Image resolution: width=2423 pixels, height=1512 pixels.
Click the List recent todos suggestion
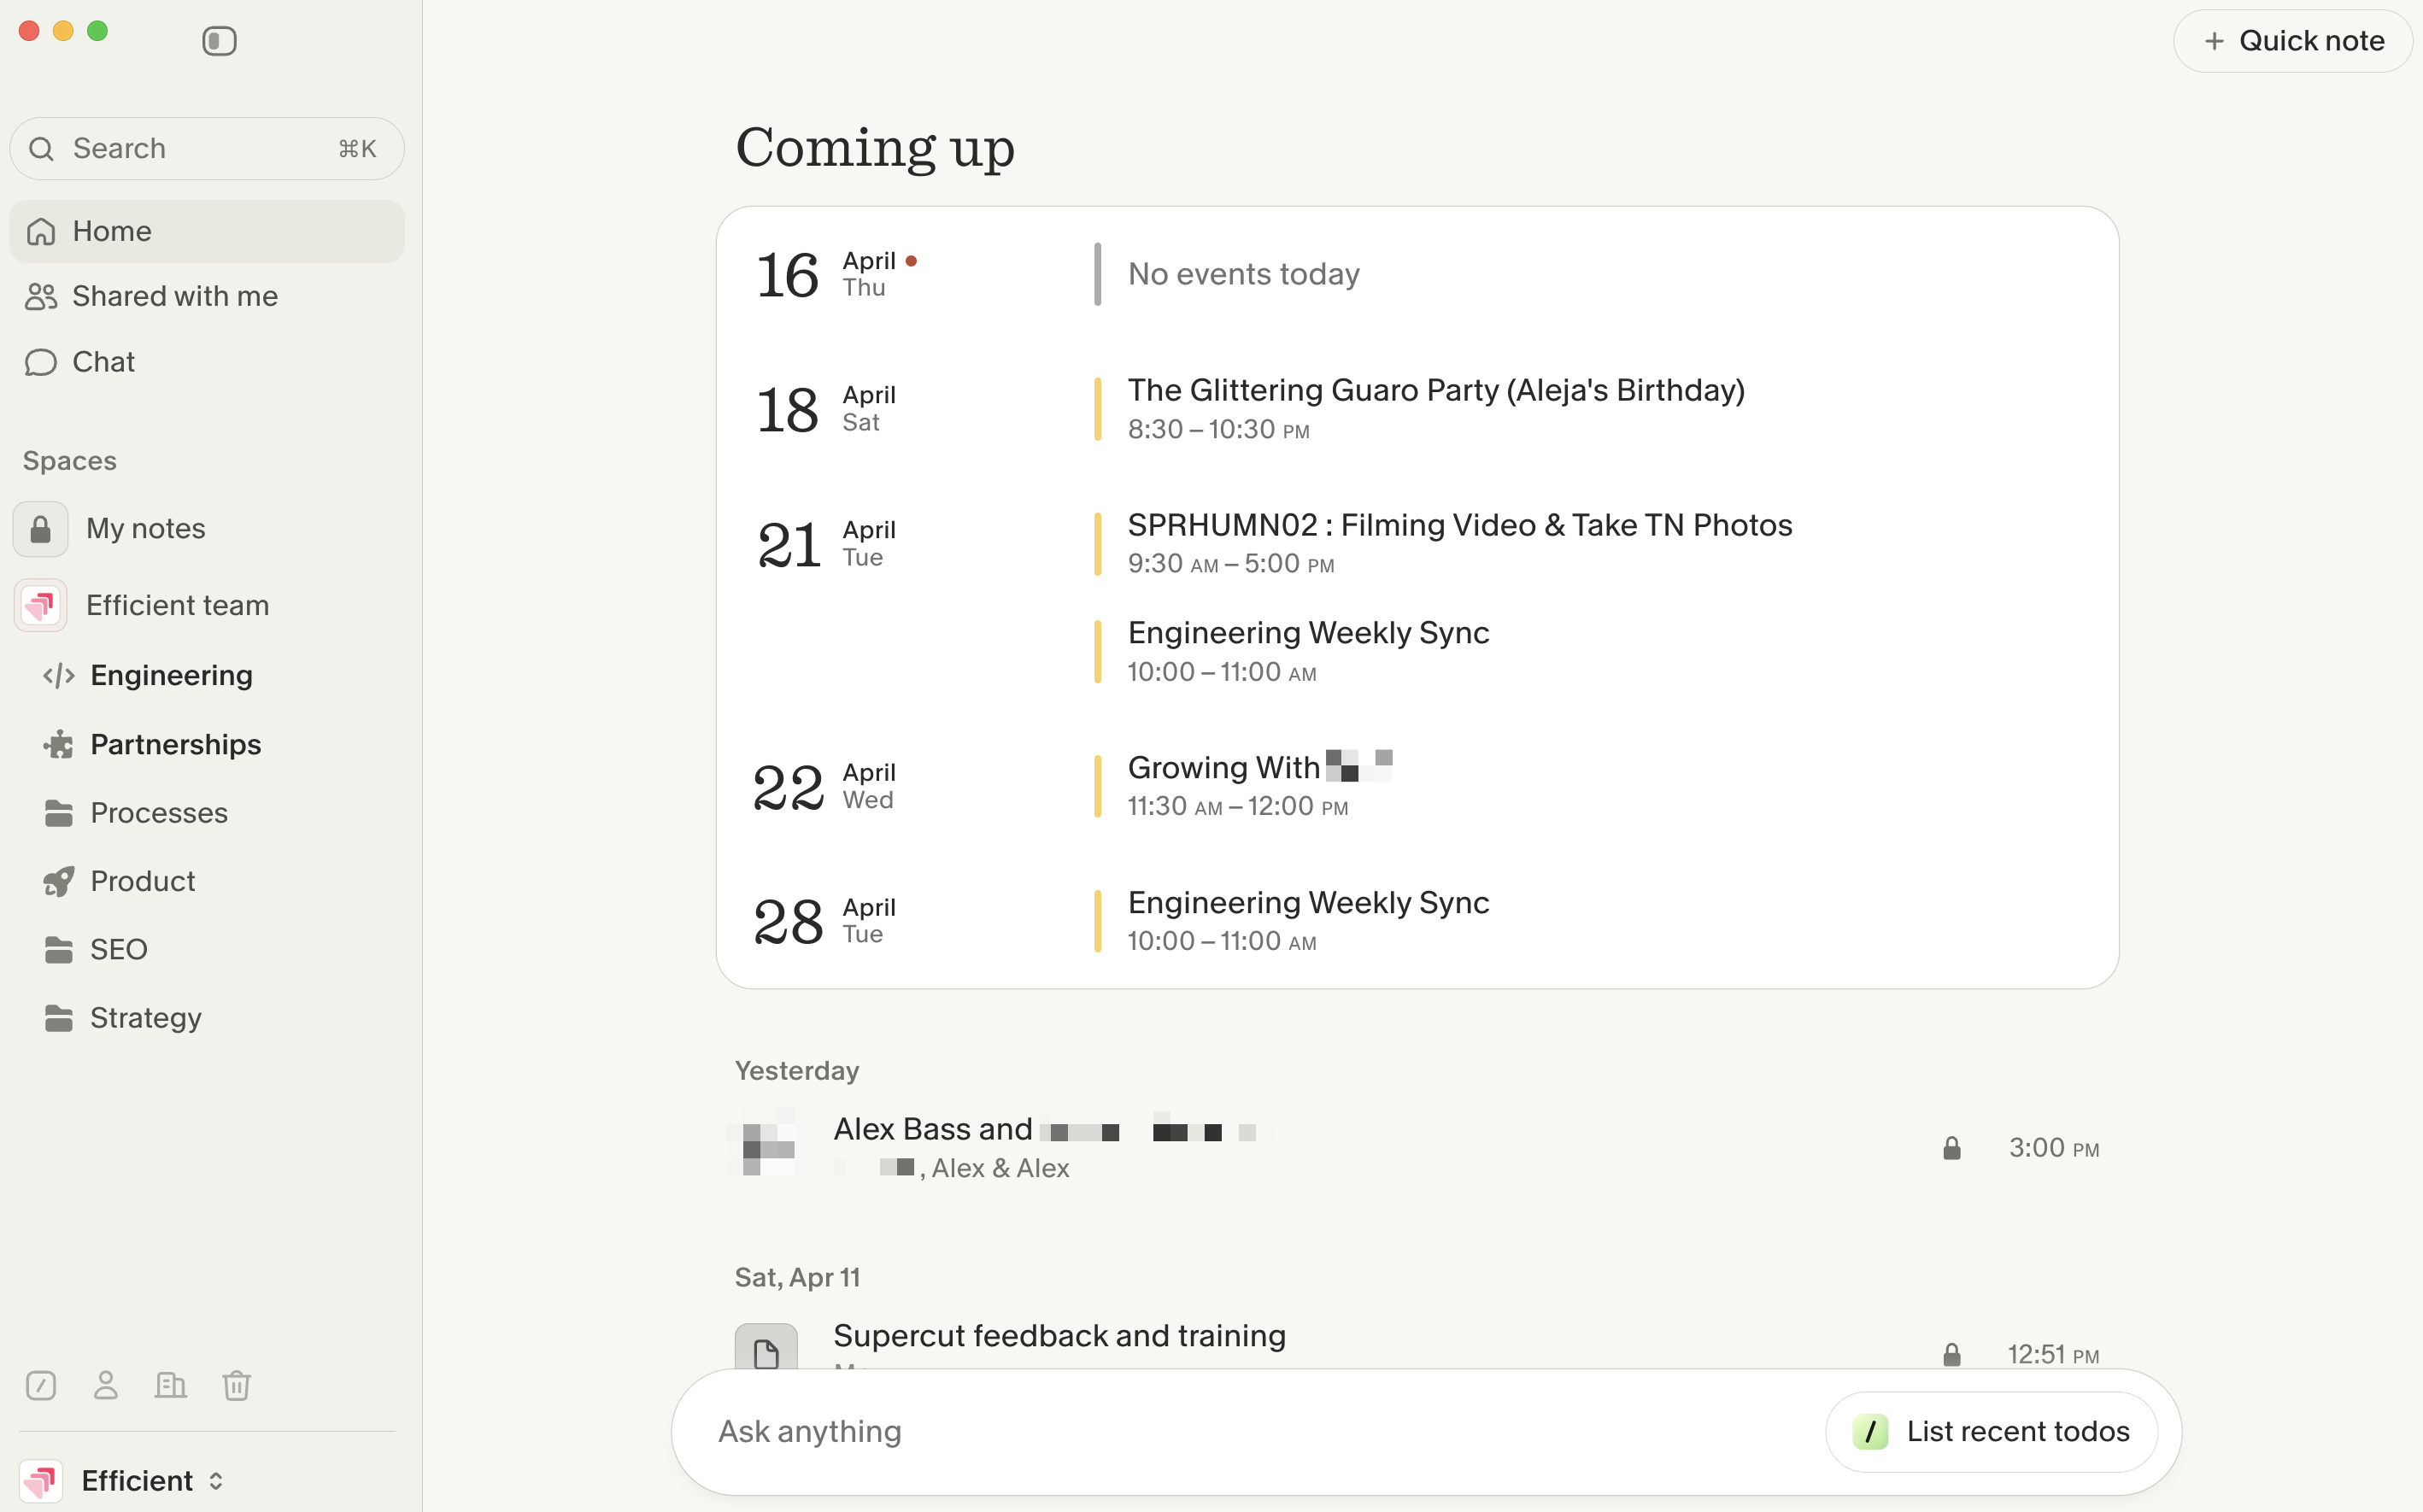(1991, 1431)
